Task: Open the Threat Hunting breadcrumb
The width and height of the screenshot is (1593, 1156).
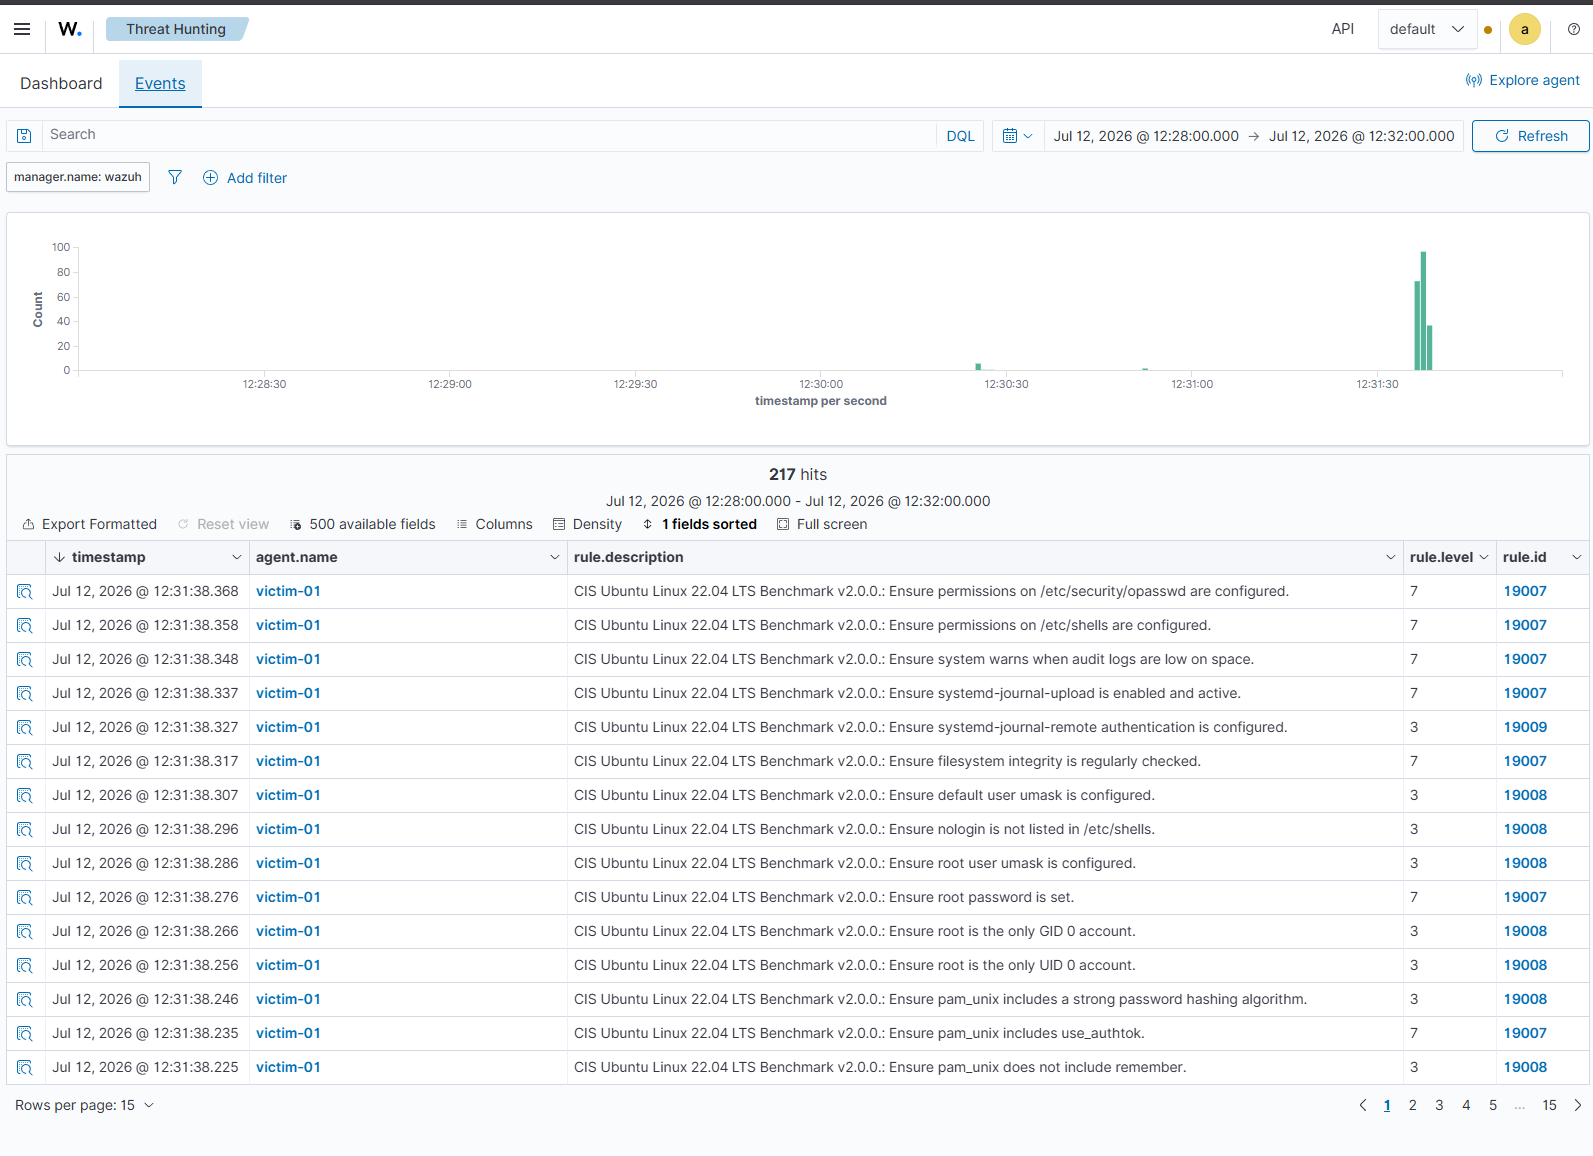Action: pyautogui.click(x=176, y=29)
